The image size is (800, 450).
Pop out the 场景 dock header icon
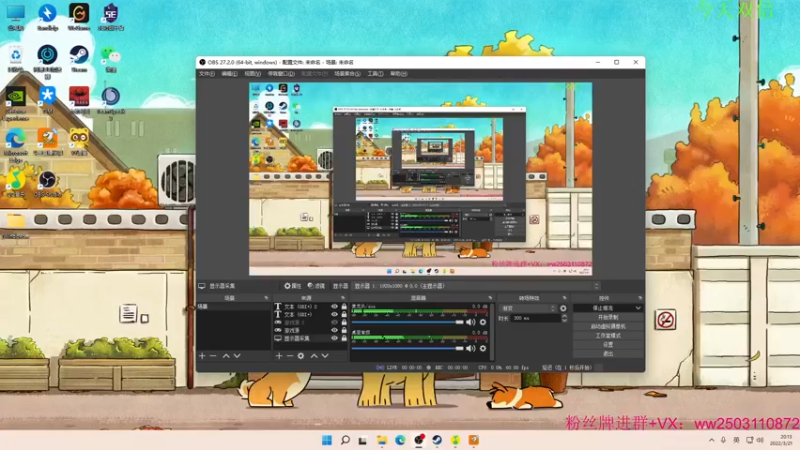pos(266,298)
